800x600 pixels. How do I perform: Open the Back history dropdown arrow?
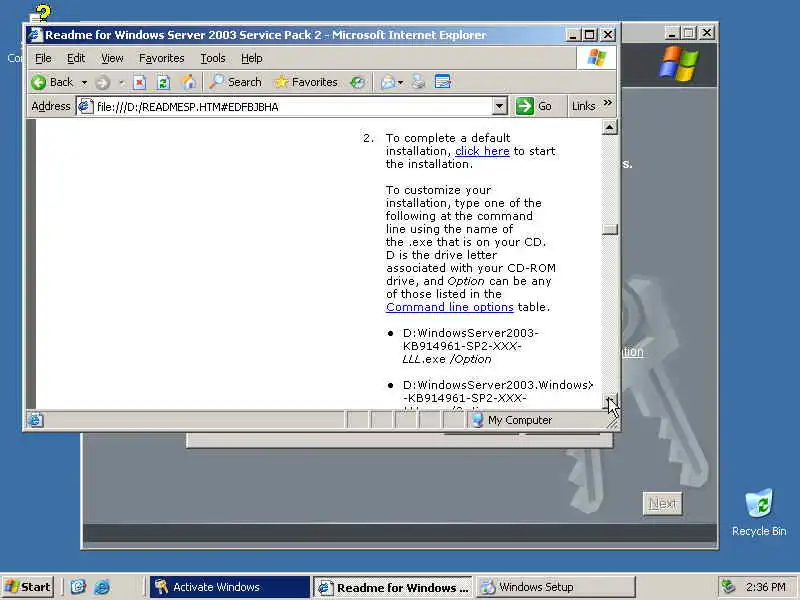point(84,82)
